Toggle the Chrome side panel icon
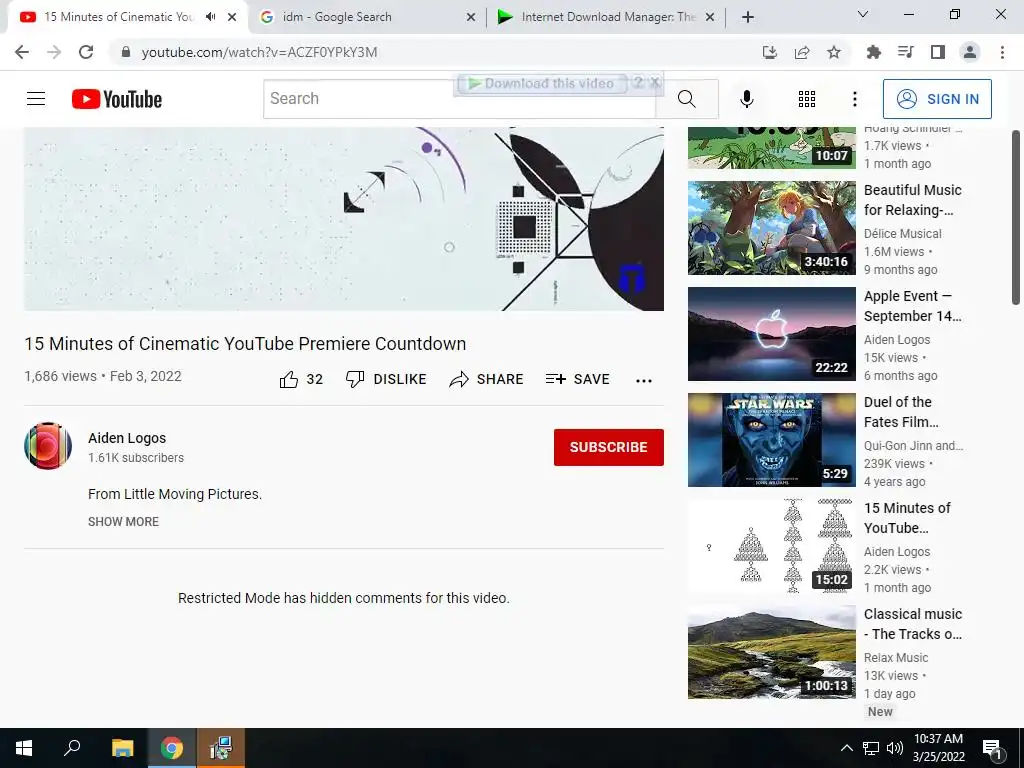 point(938,52)
